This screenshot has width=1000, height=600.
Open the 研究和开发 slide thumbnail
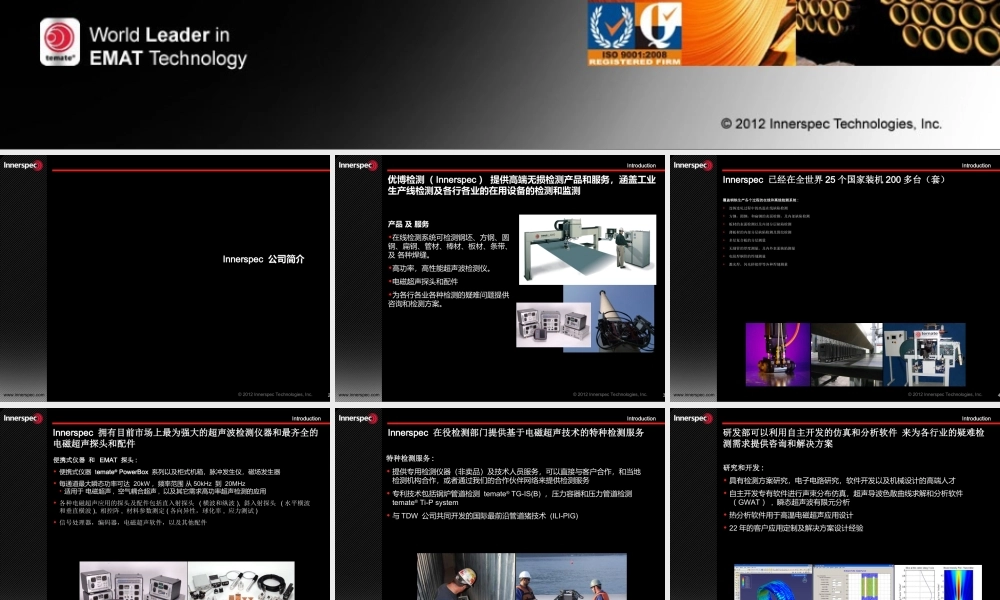click(x=835, y=504)
